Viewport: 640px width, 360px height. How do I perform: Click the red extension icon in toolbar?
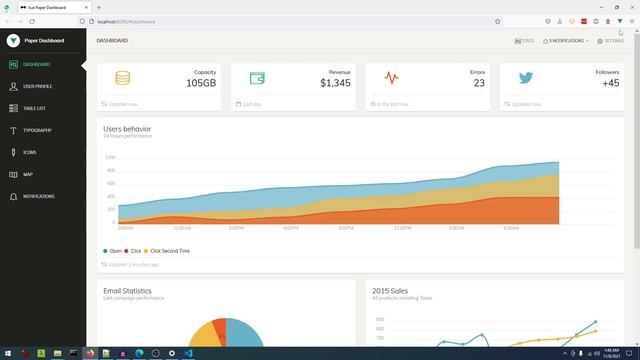(584, 21)
